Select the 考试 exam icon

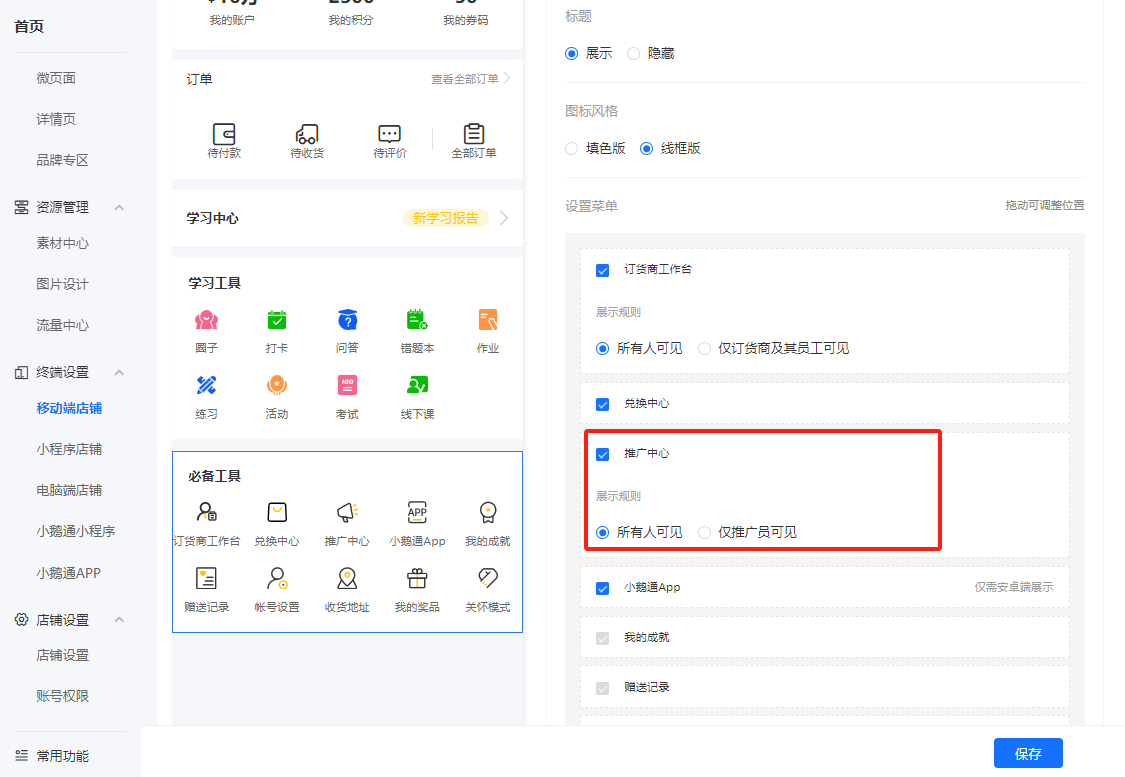point(347,385)
